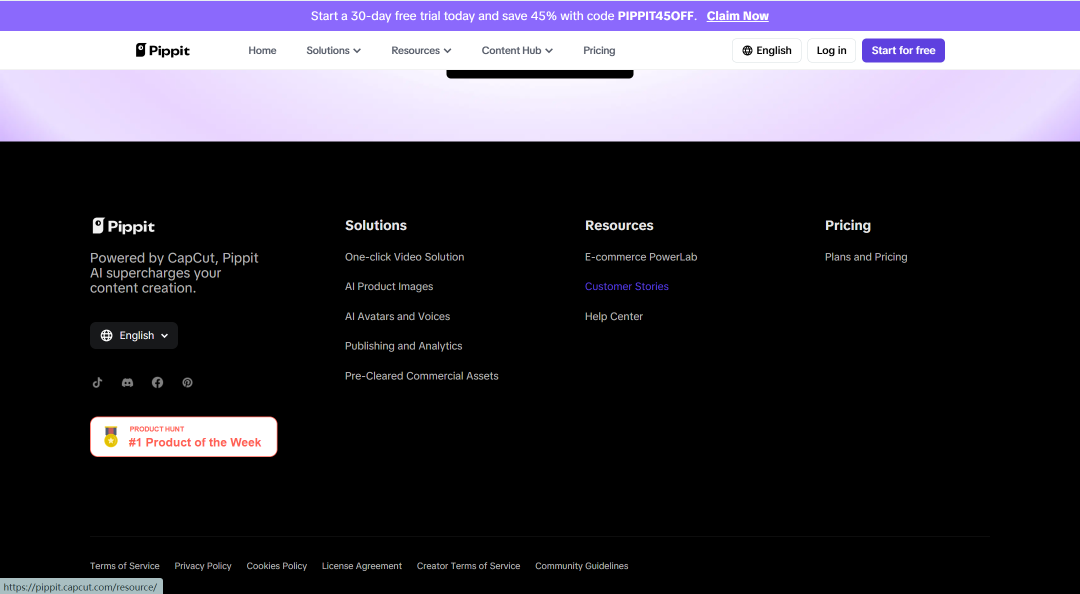
Task: Open Pippit Discord icon in footer
Action: coord(127,382)
